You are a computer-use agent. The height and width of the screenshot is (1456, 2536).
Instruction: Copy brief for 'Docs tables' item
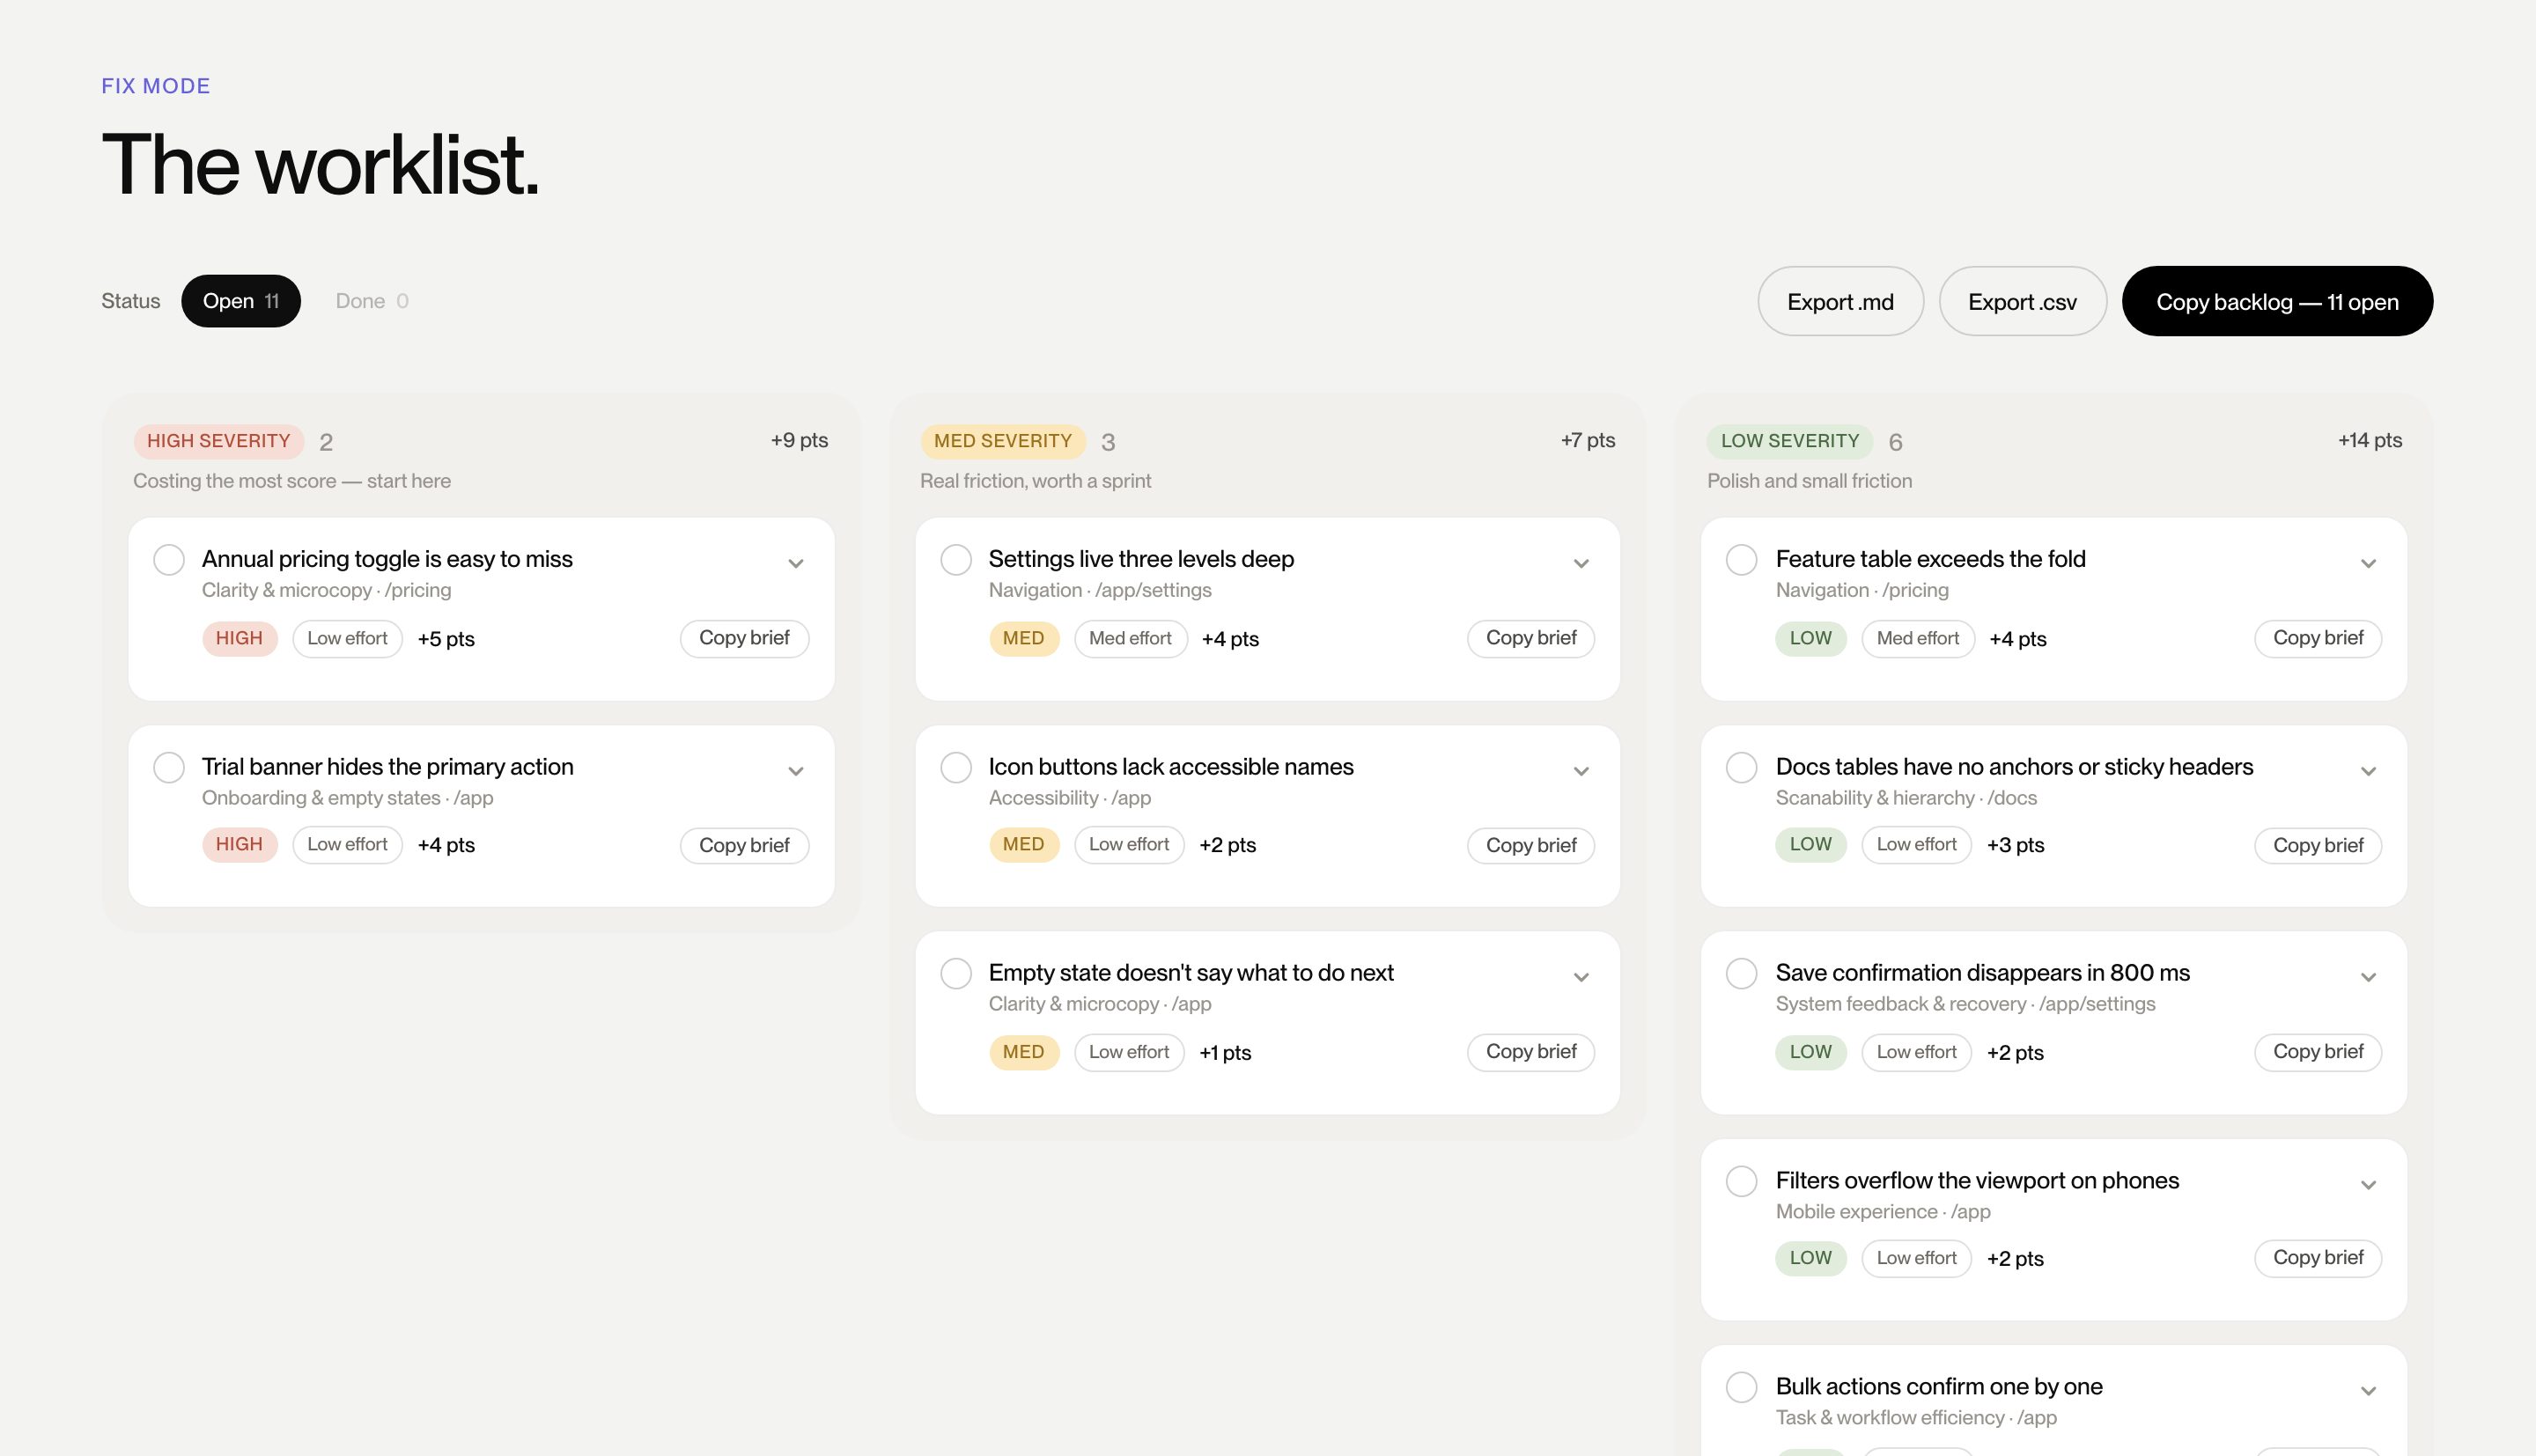[2318, 845]
